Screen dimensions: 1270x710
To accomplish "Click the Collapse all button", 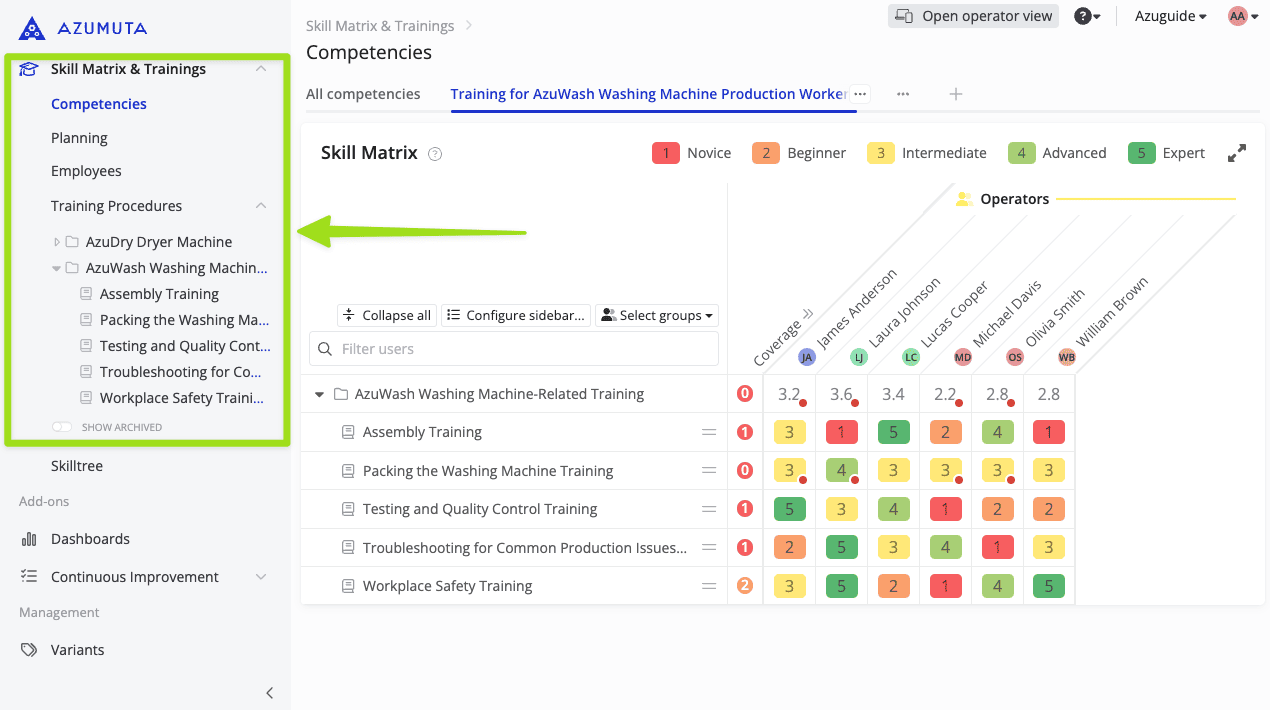I will point(387,315).
